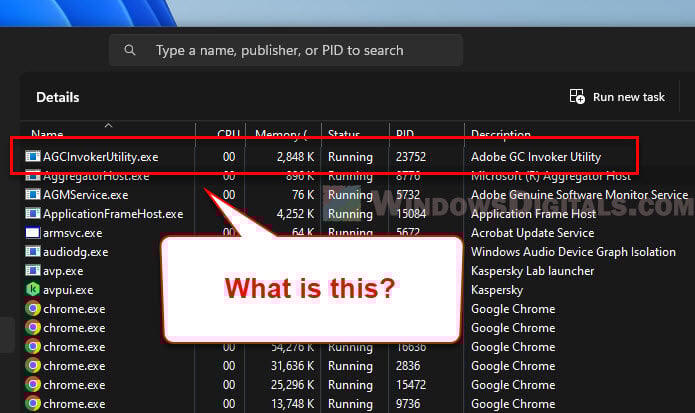
Task: Click Chrome icon of PID 2836 row
Action: [x=33, y=366]
